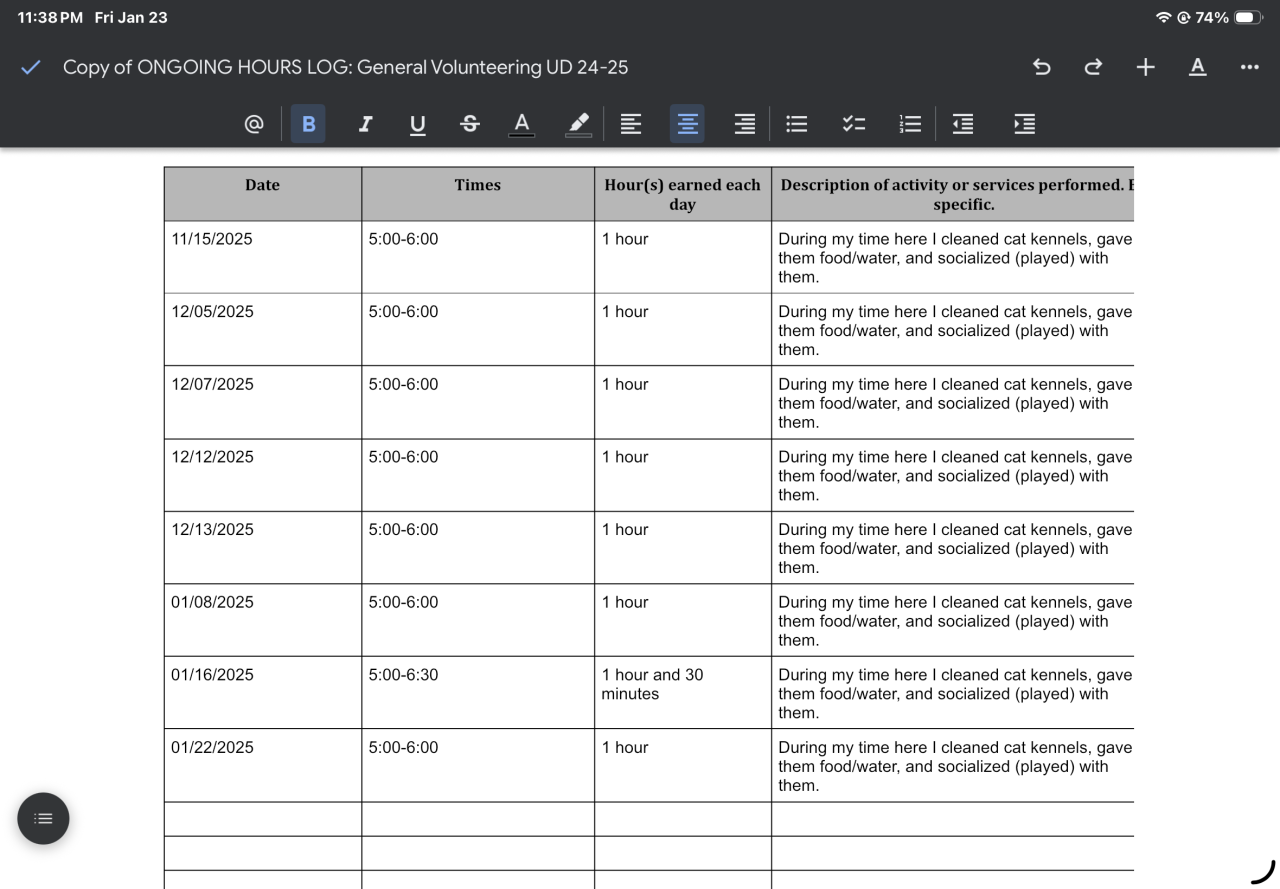The width and height of the screenshot is (1280, 889).
Task: Apply strikethrough formatting
Action: pos(470,124)
